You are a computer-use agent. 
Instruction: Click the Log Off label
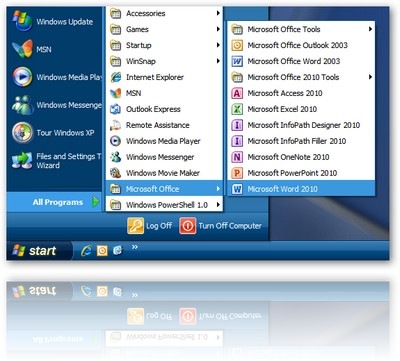(x=159, y=226)
